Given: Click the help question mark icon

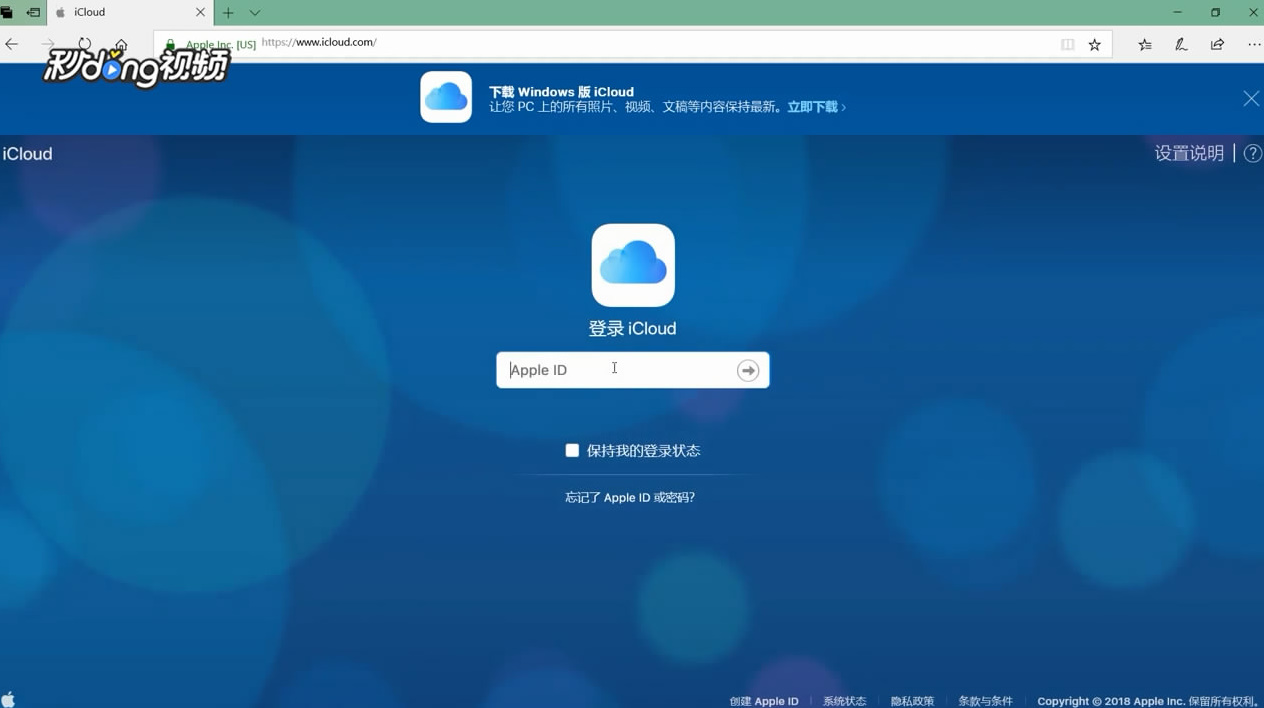Looking at the screenshot, I should (x=1253, y=153).
